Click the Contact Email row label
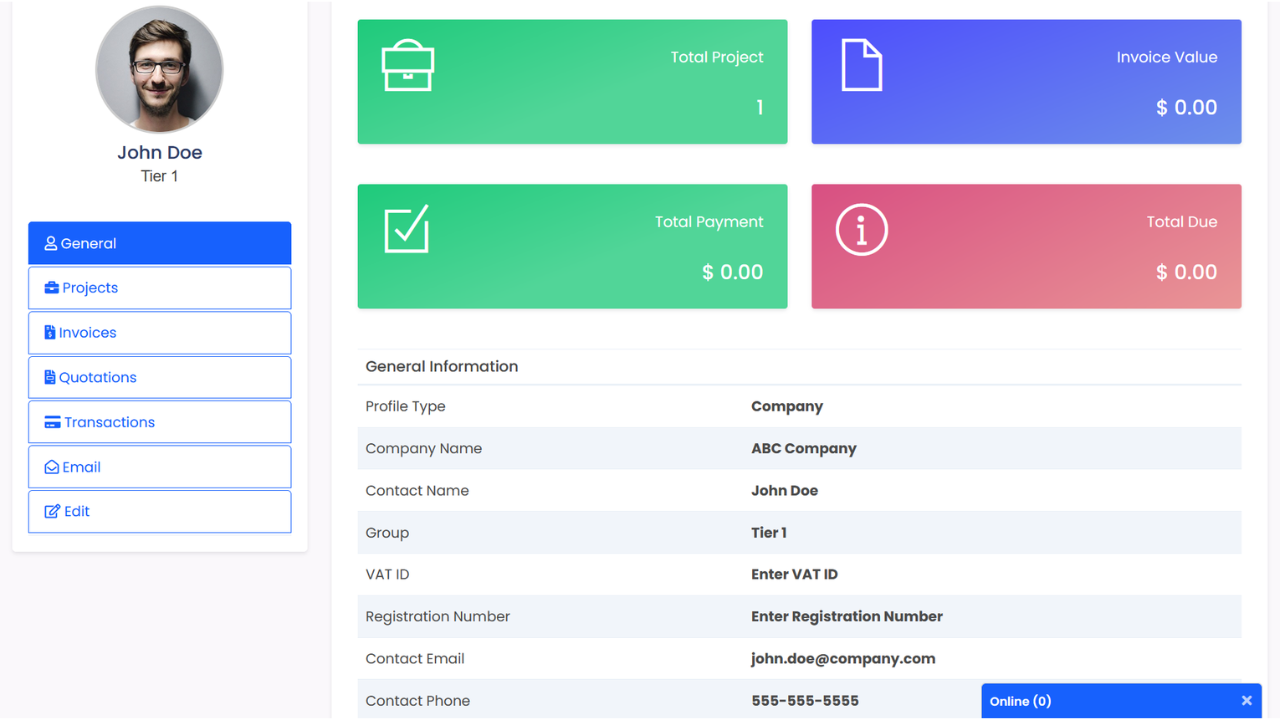 [415, 659]
